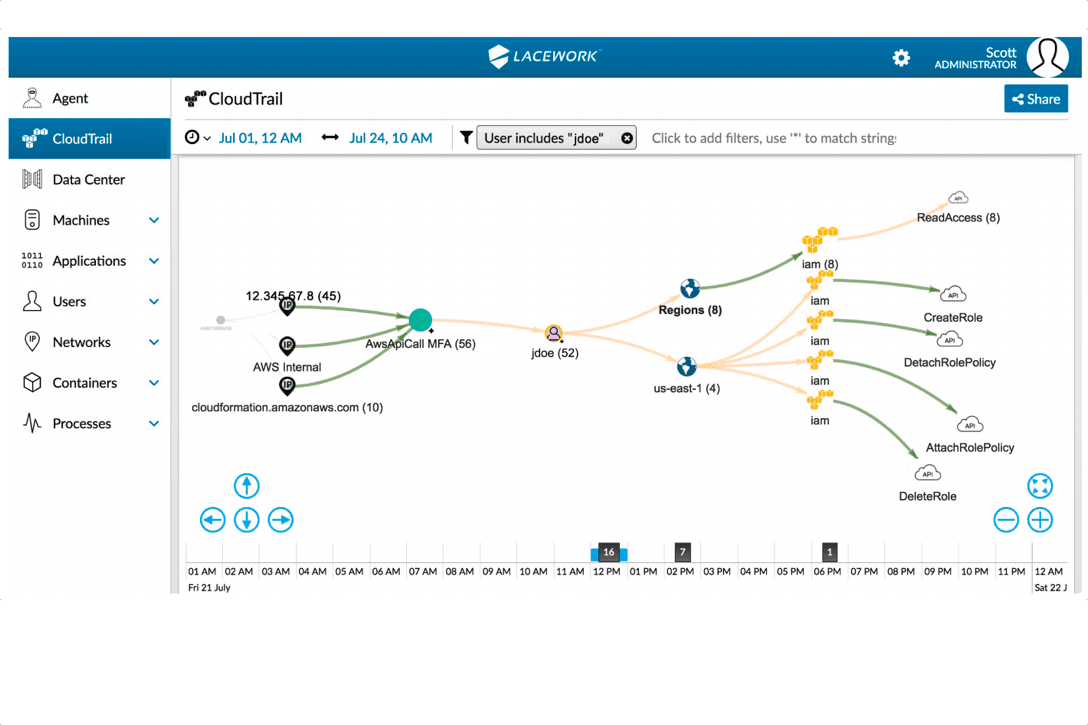Click start date Jul 01, 12 AM

(260, 138)
